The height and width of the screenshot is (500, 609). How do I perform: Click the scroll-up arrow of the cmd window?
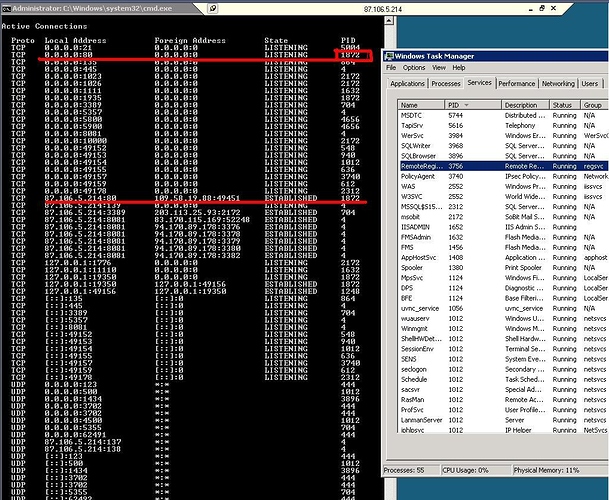[389, 21]
